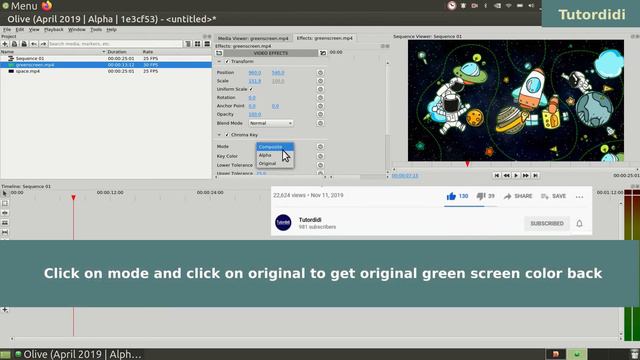Viewport: 640px width, 360px height.
Task: Click the Save Project icon in Project toolbar
Action: (x=24, y=44)
